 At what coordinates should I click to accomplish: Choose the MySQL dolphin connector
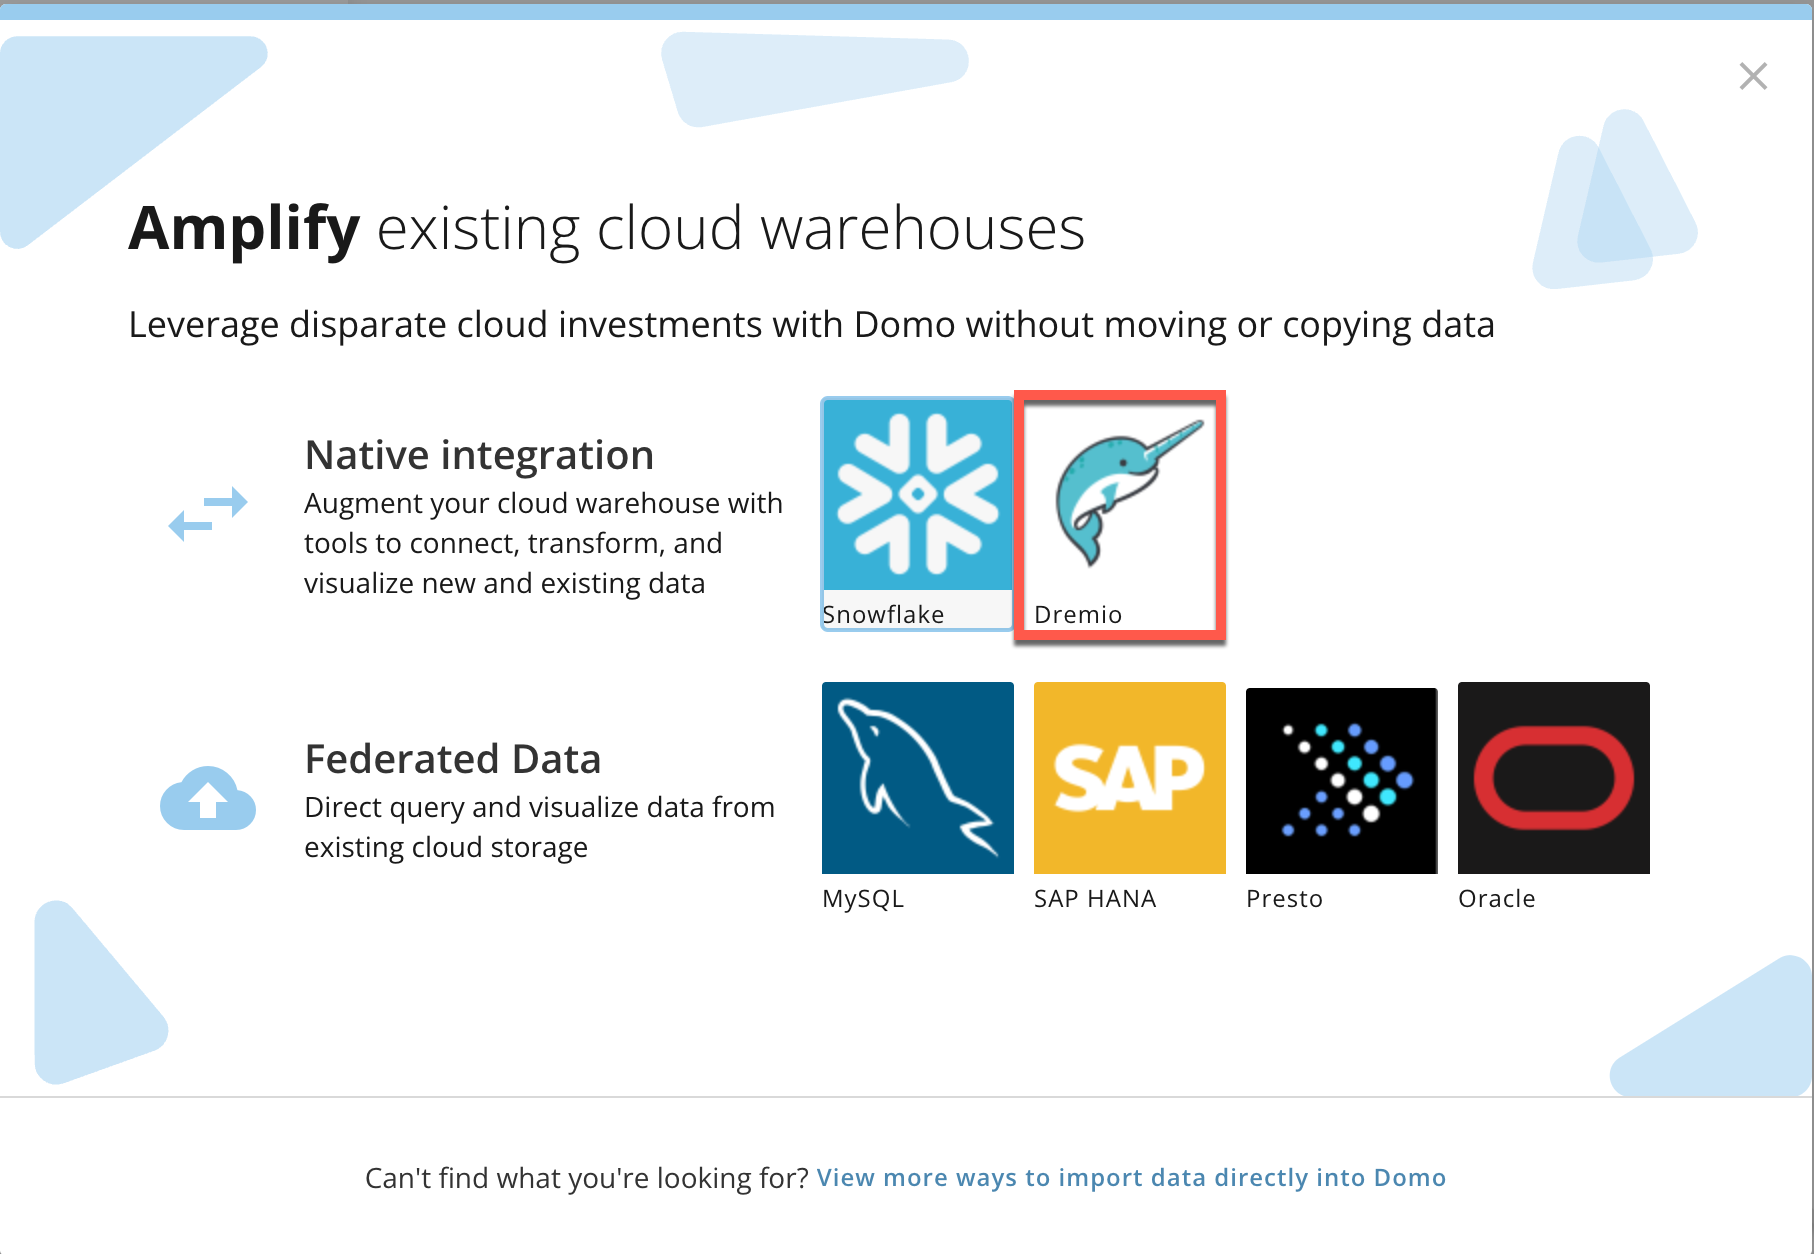point(916,777)
